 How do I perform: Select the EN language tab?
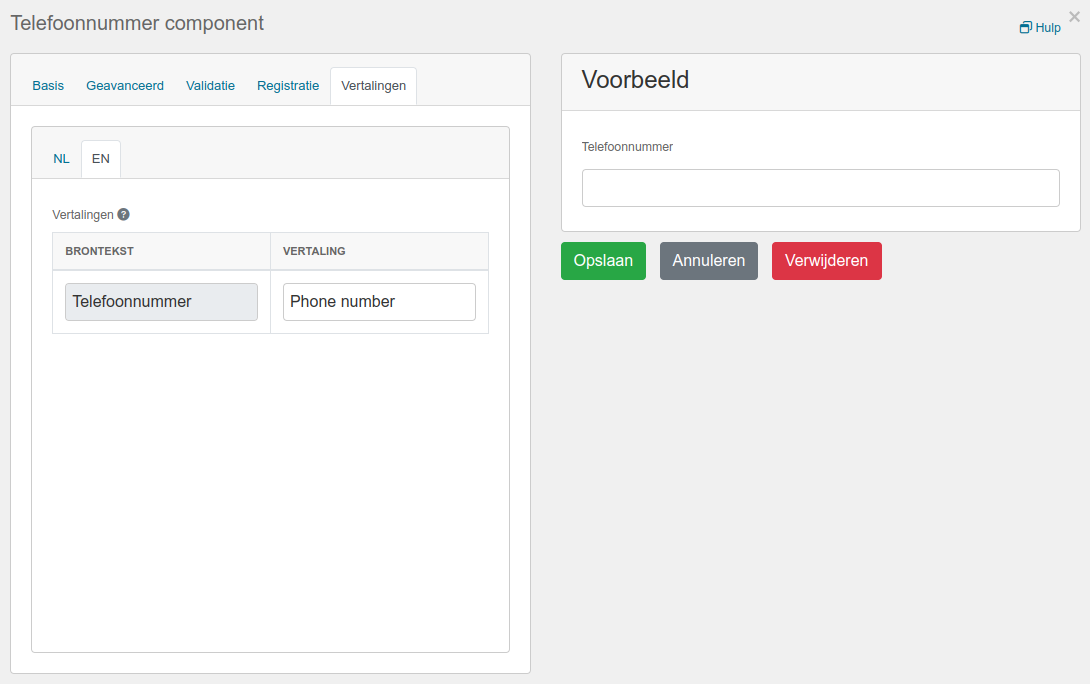coord(101,158)
